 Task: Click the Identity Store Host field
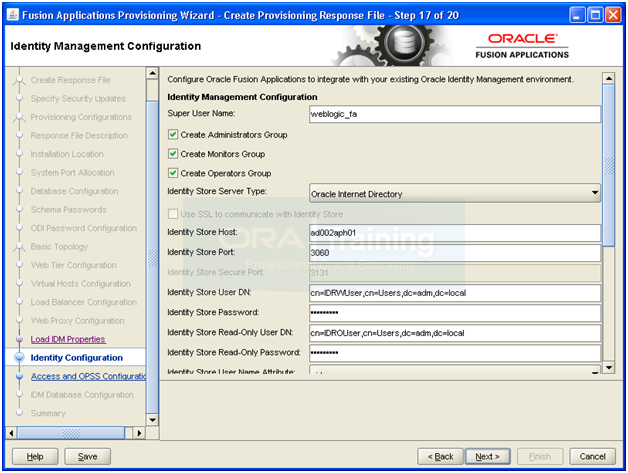455,233
